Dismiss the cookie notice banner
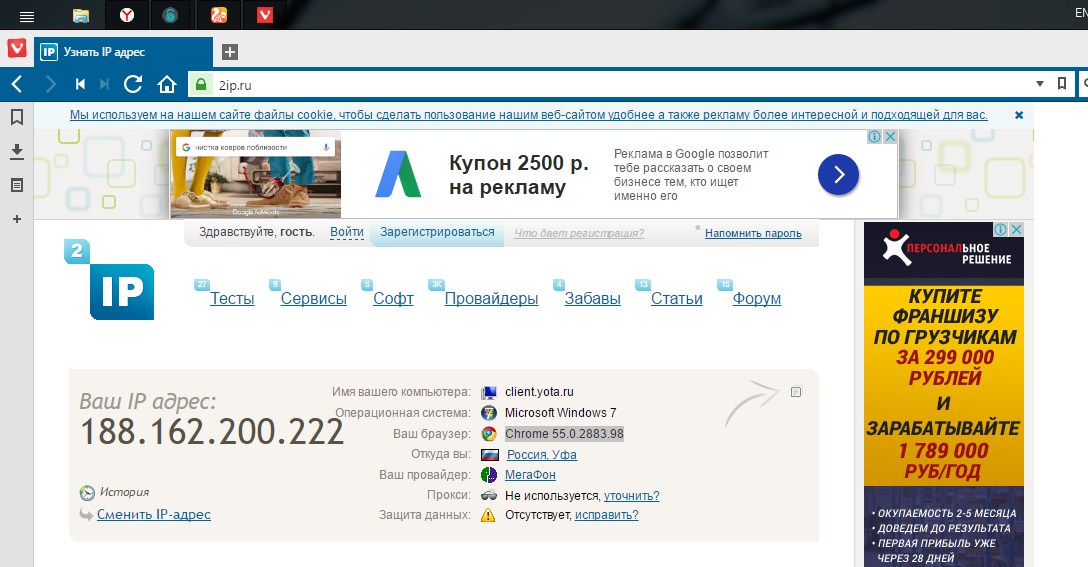 [1019, 115]
